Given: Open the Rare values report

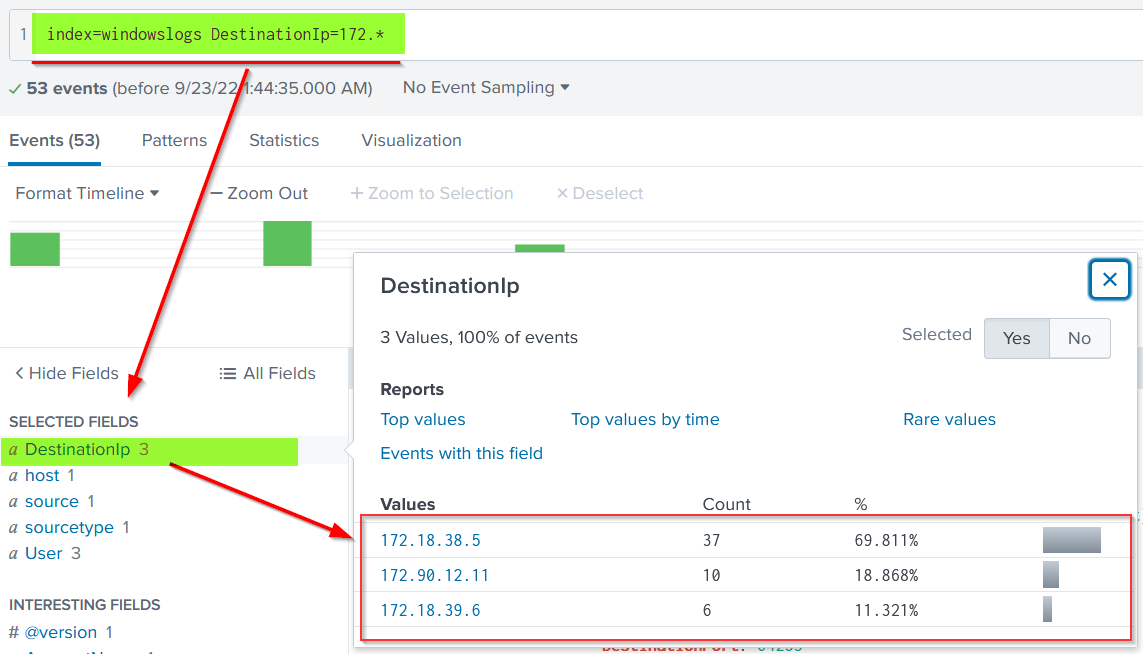Looking at the screenshot, I should tap(949, 419).
